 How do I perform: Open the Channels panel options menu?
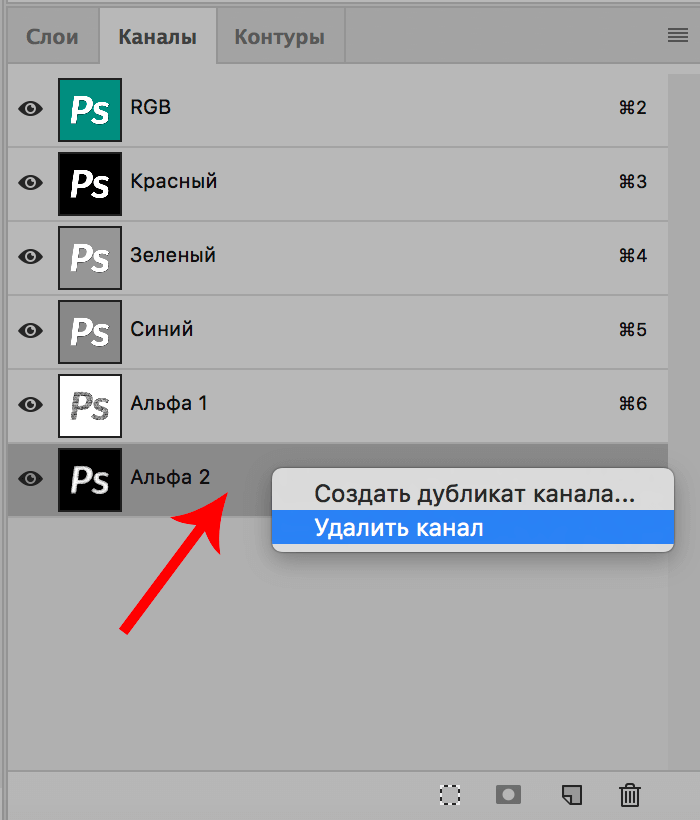(x=677, y=35)
